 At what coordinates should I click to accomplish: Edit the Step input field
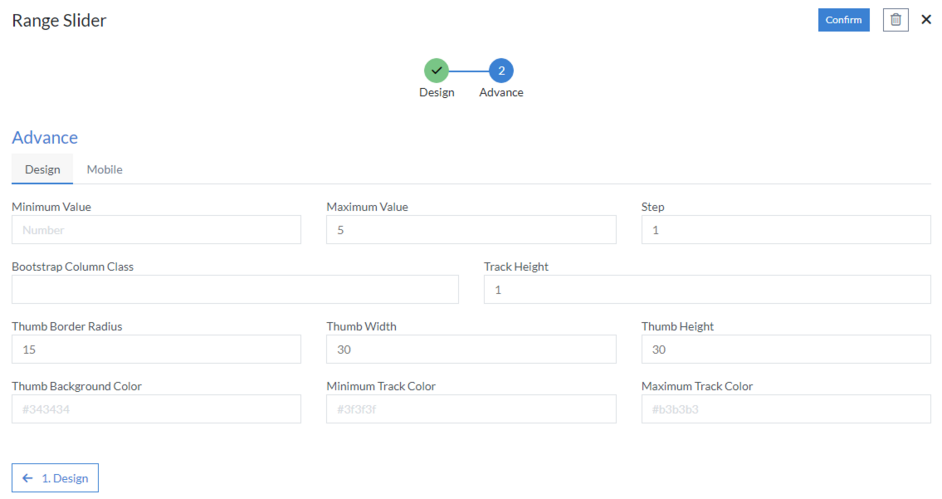[785, 230]
